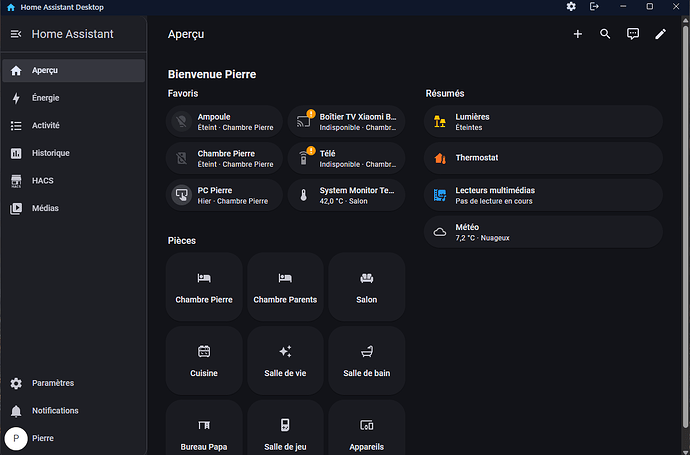This screenshot has width=690, height=455.
Task: Open the Notifications panel
Action: (x=55, y=411)
